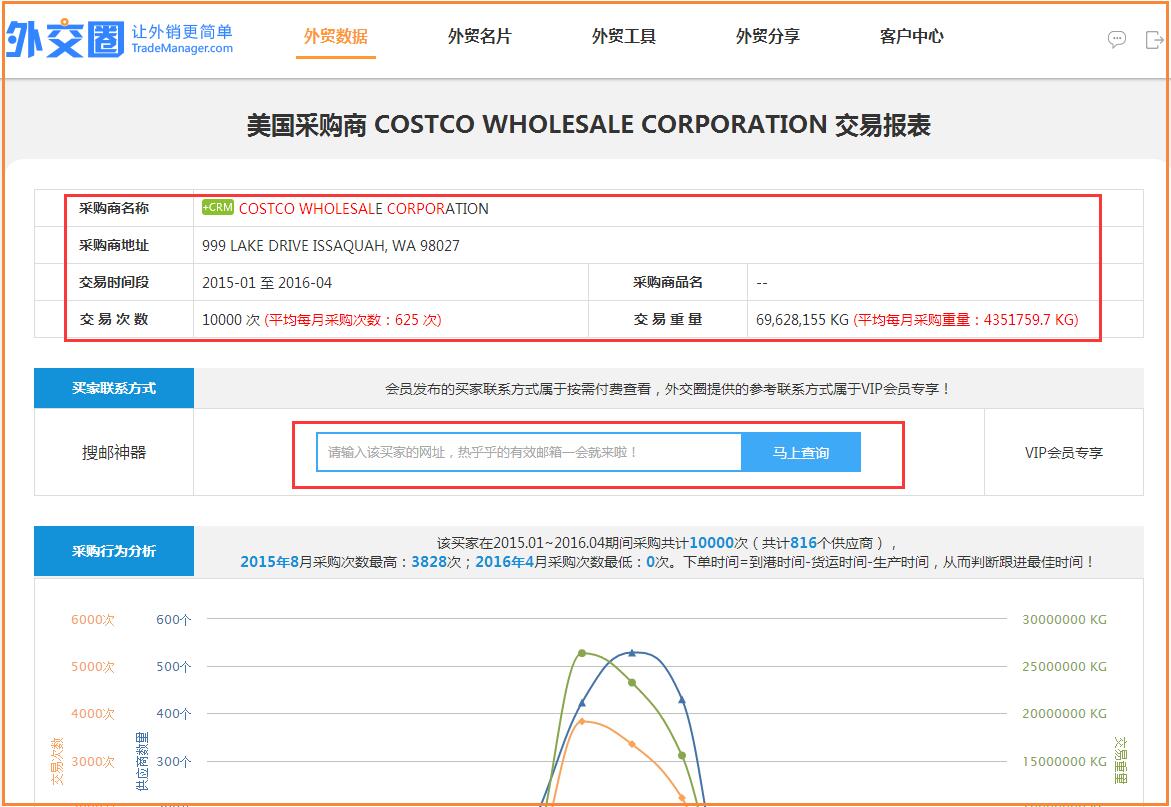The height and width of the screenshot is (807, 1171).
Task: Click the 600个 axis label
Action: click(173, 620)
